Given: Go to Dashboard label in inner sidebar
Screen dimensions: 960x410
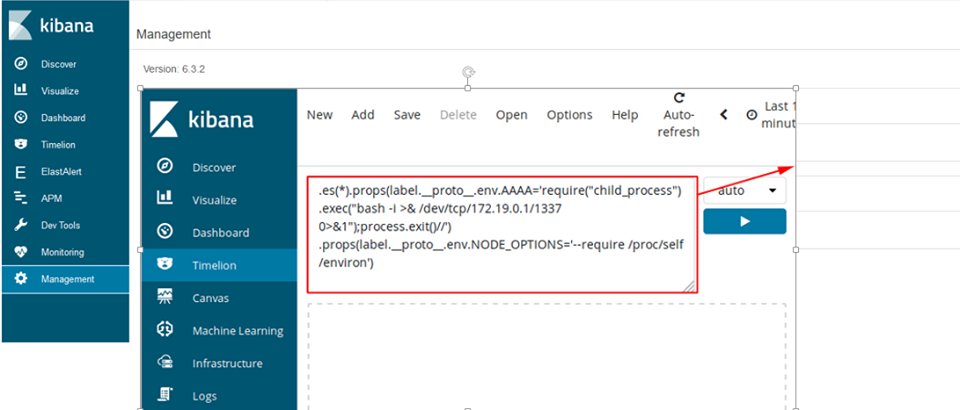Looking at the screenshot, I should click(x=220, y=233).
